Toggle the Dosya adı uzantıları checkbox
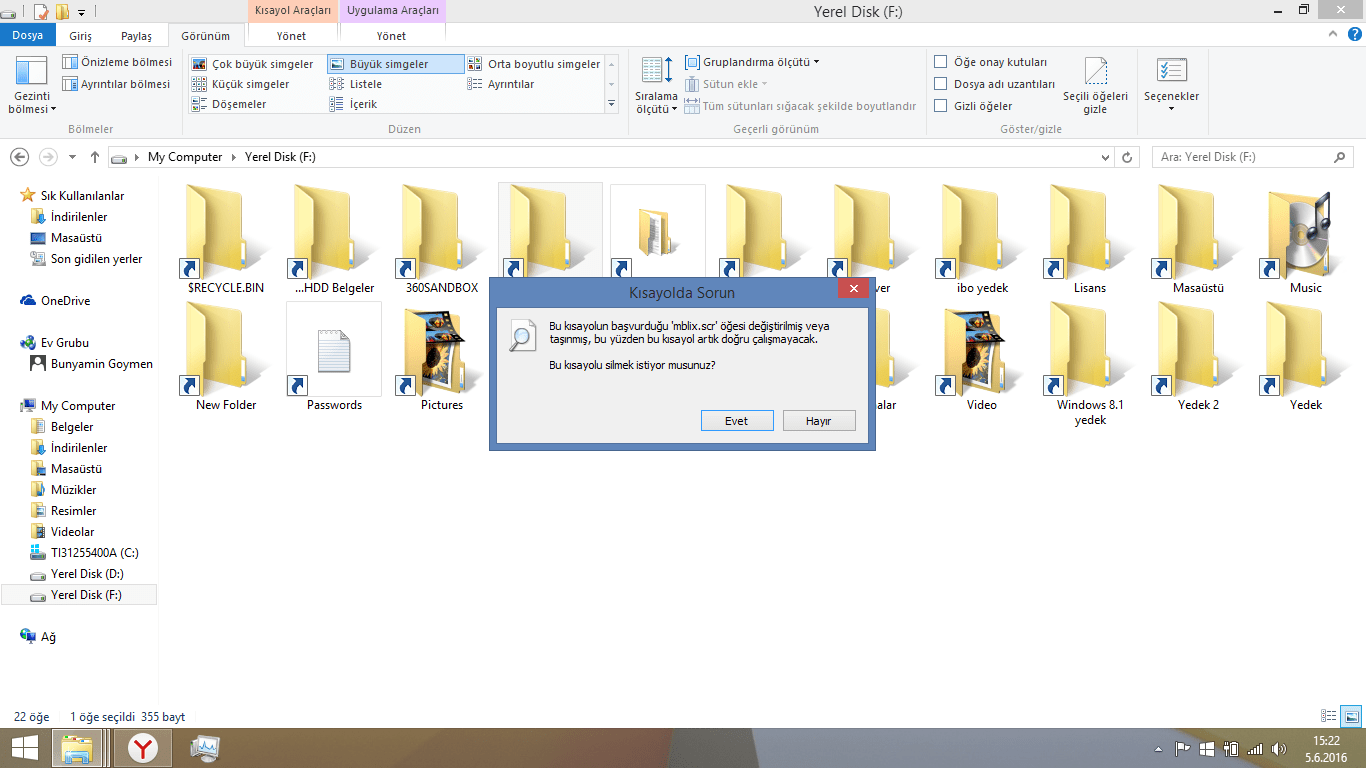 [x=941, y=84]
